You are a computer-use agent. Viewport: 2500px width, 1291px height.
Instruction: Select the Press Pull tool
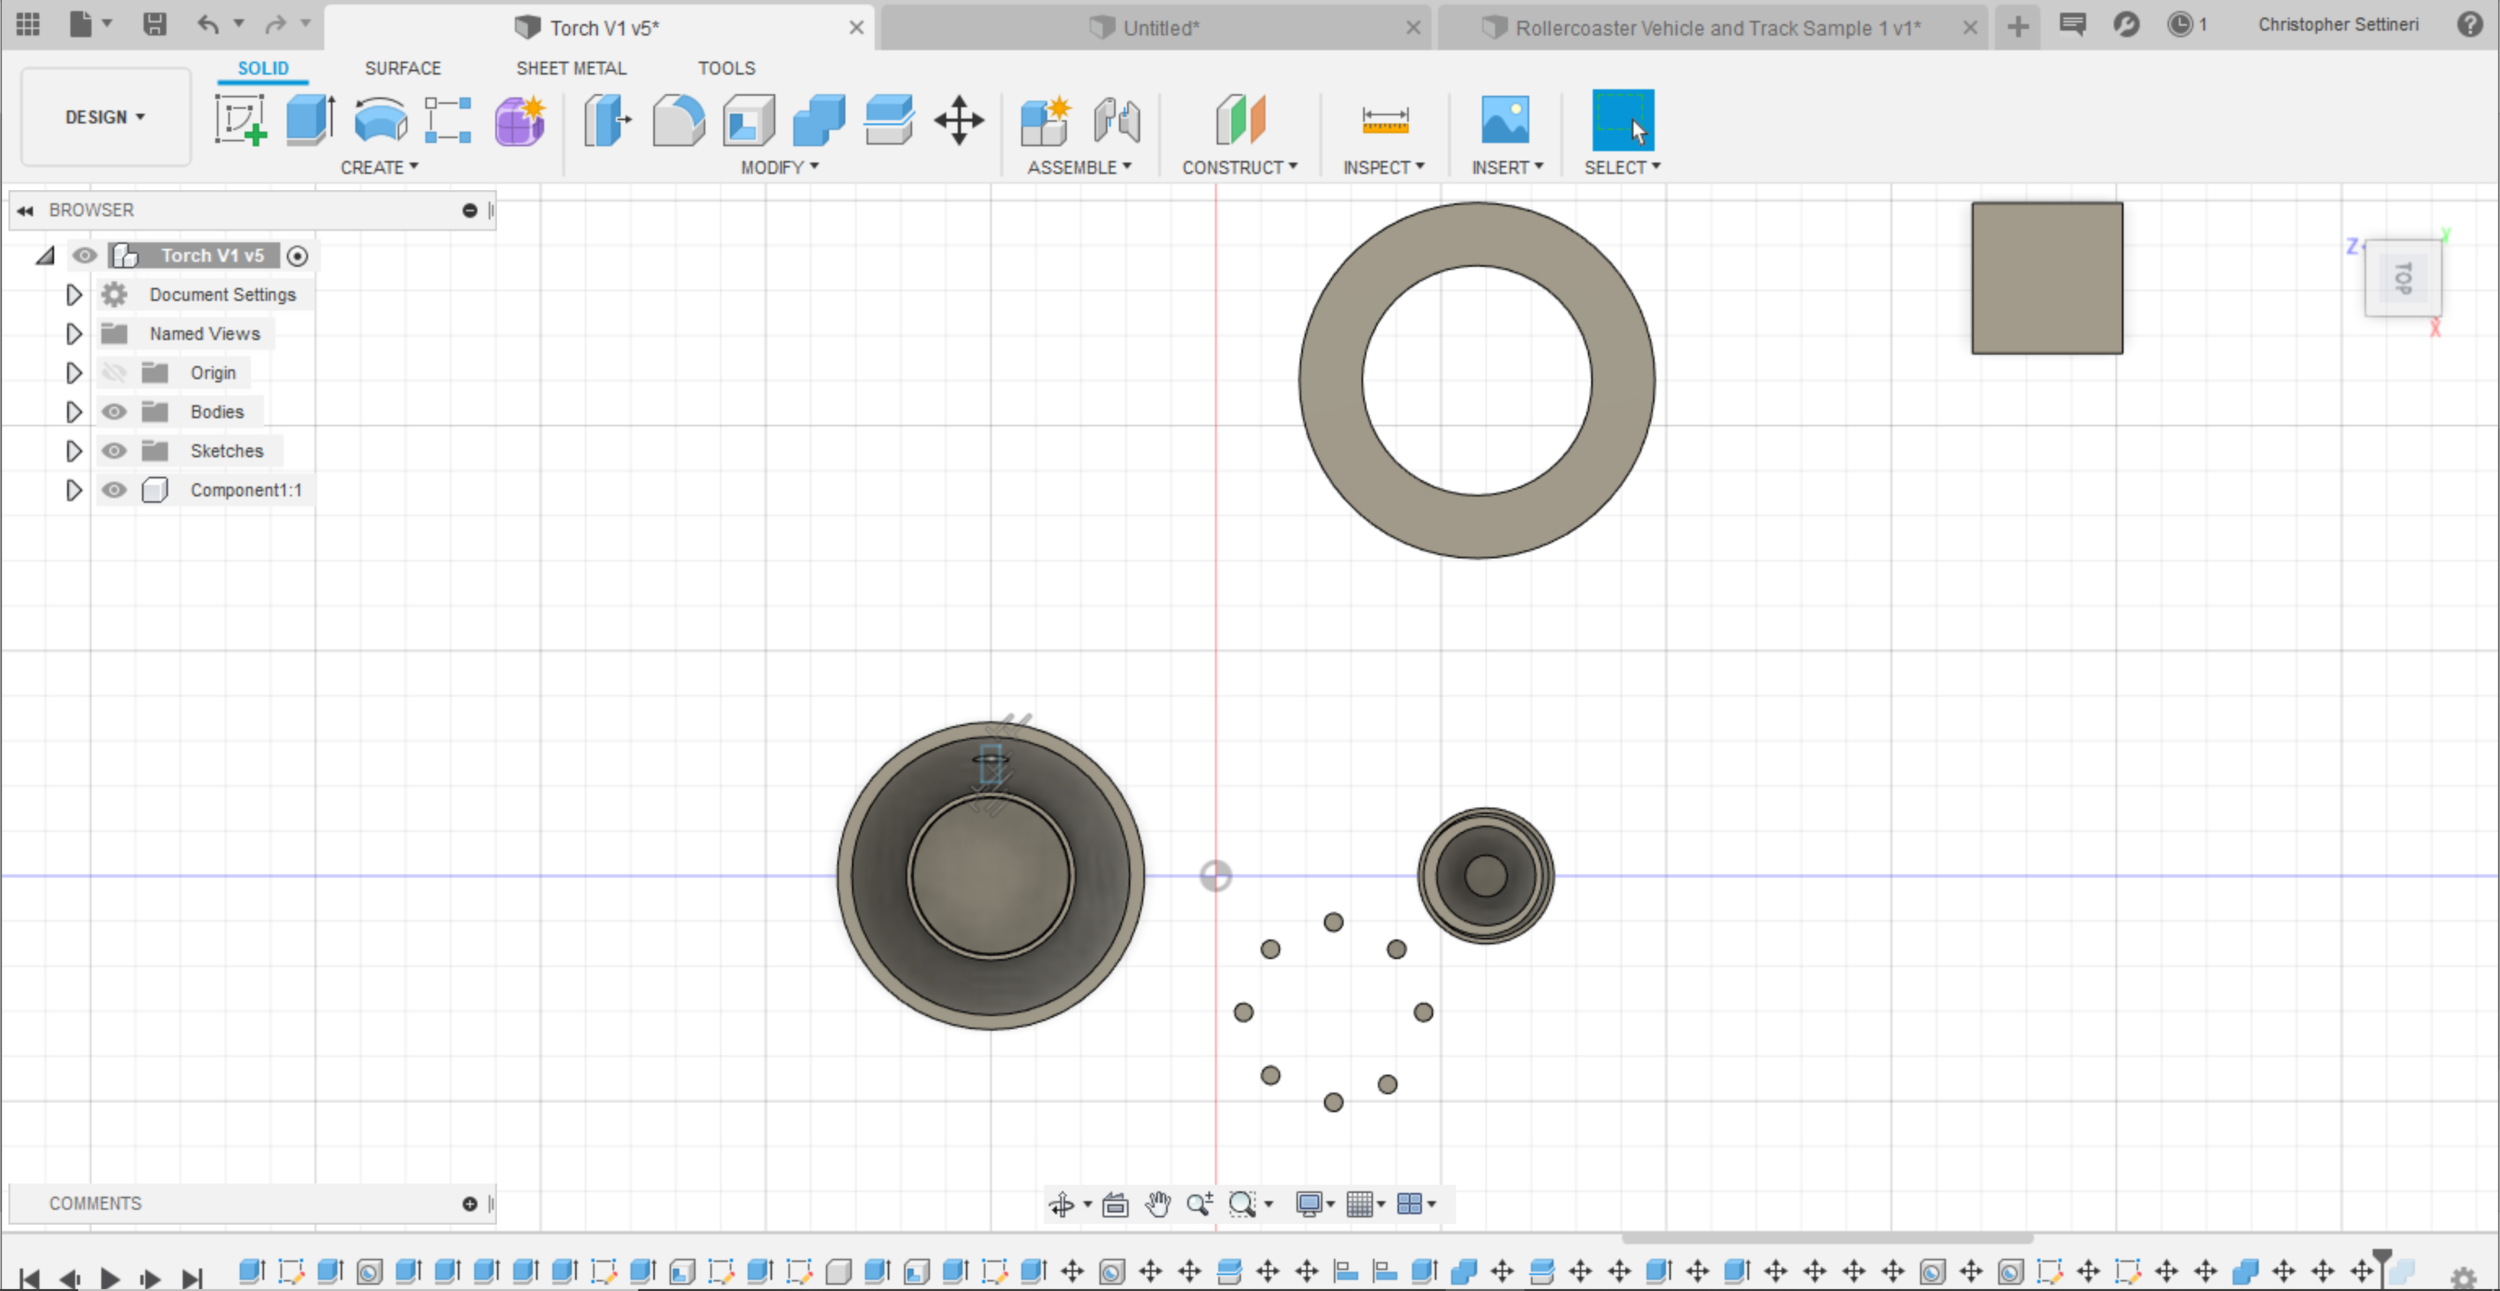[608, 120]
